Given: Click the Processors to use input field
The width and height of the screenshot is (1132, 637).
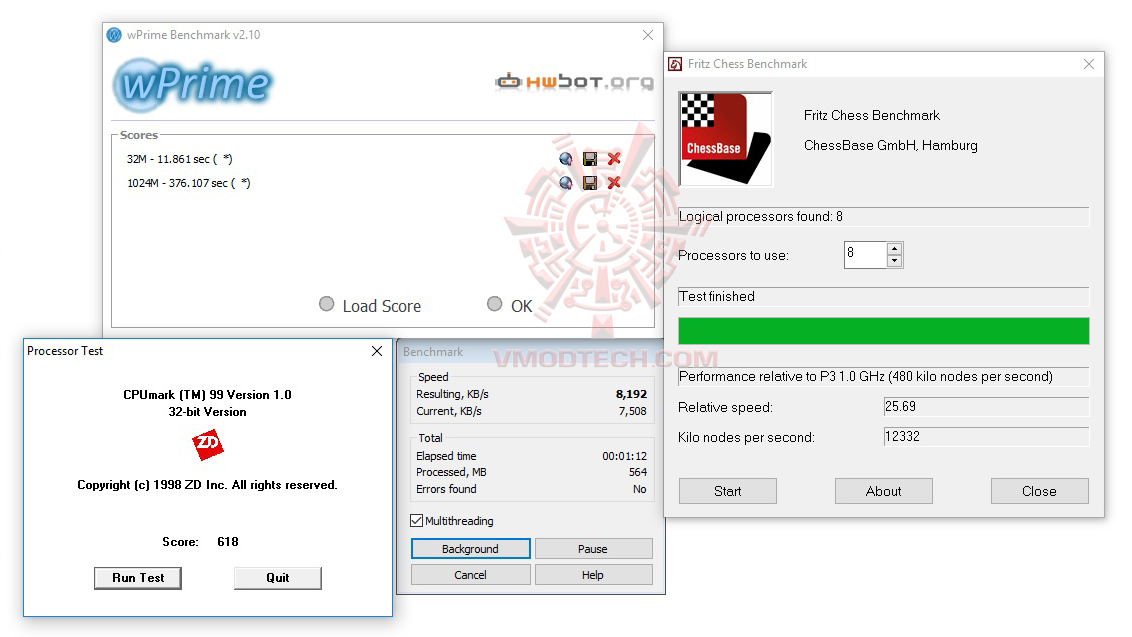Looking at the screenshot, I should coord(865,255).
